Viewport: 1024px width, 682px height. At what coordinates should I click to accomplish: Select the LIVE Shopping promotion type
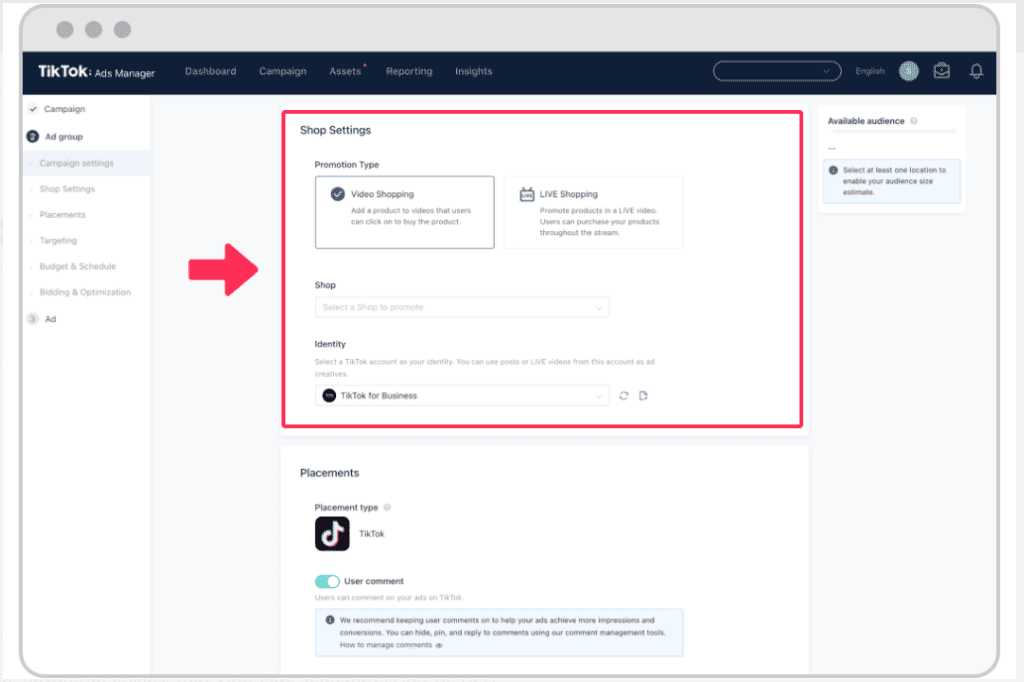point(593,212)
